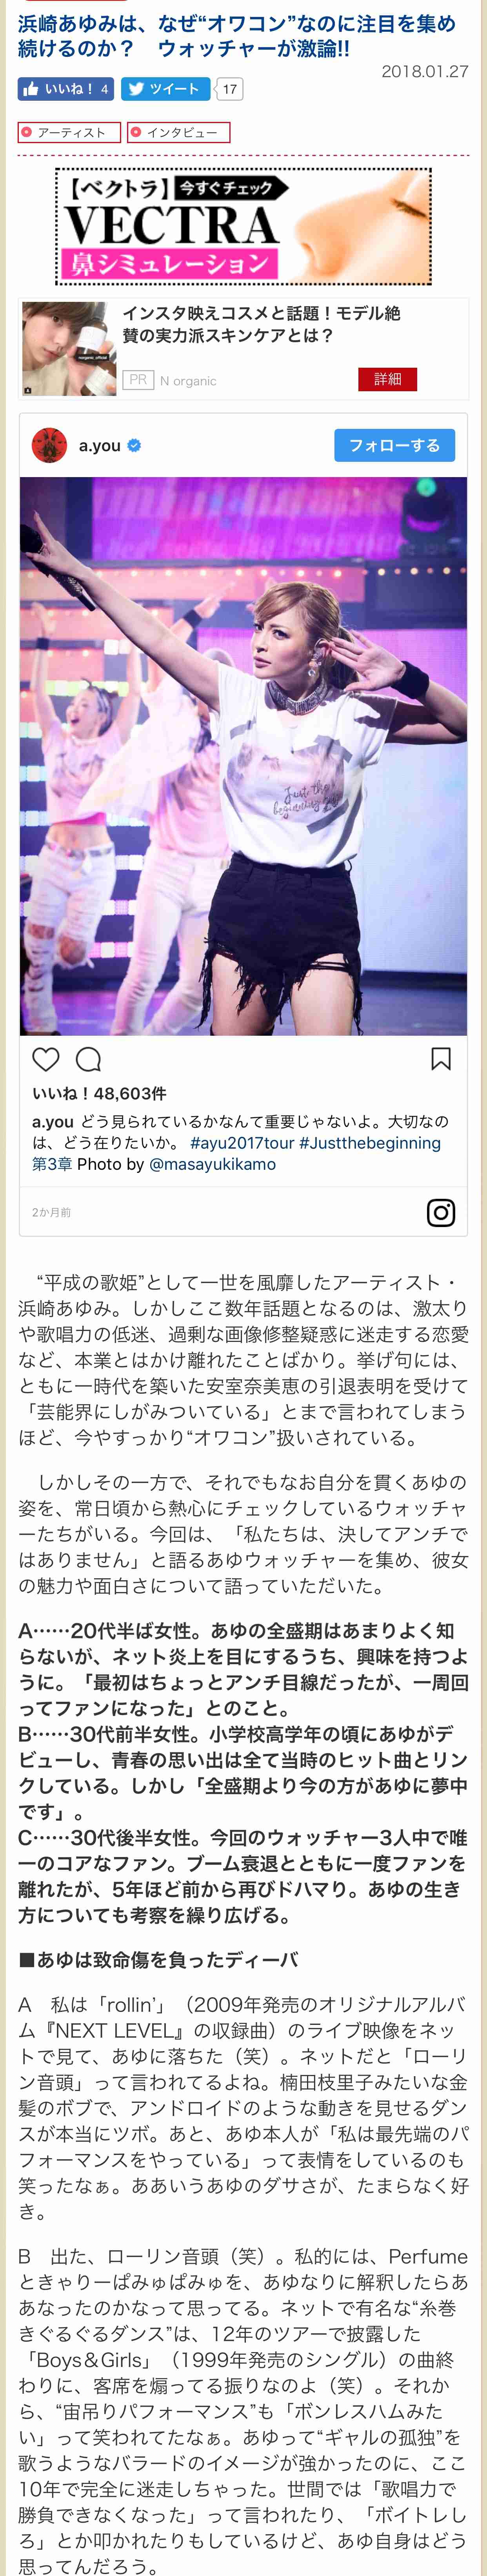Tap the heart like icon under the photo
This screenshot has height=2576, width=487.
46,1059
